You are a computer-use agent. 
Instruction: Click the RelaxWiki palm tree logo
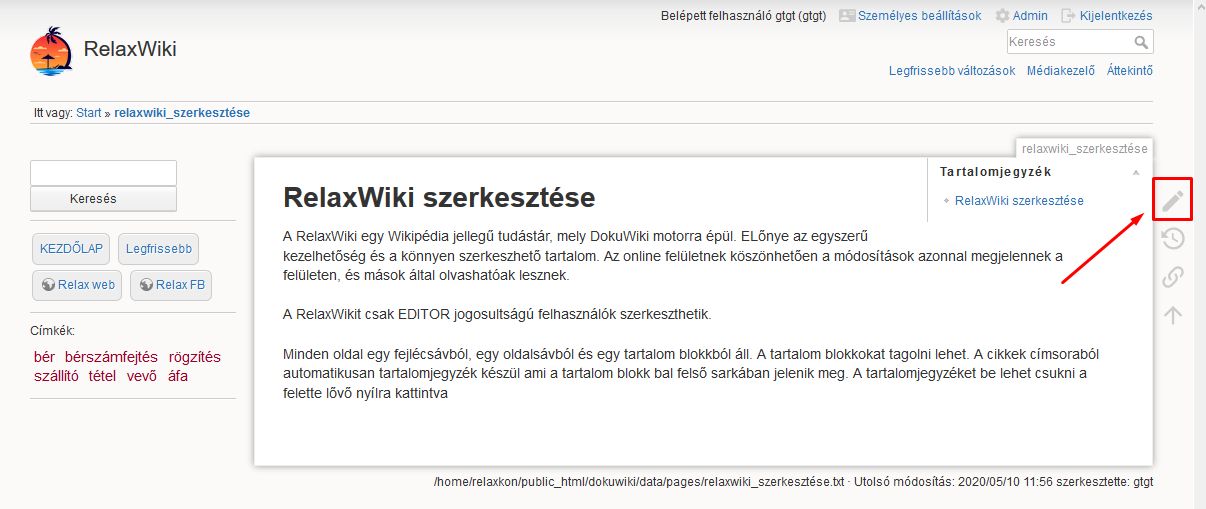[x=51, y=52]
